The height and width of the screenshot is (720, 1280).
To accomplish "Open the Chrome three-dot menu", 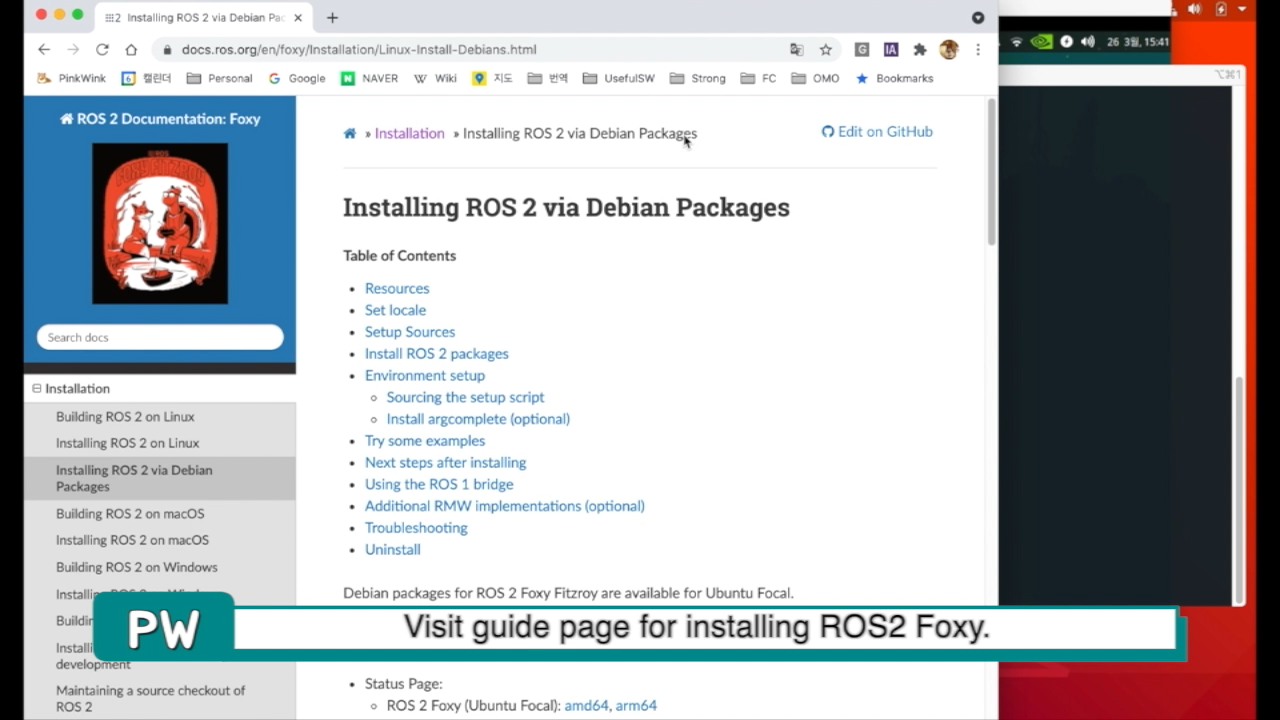I will coord(978,49).
